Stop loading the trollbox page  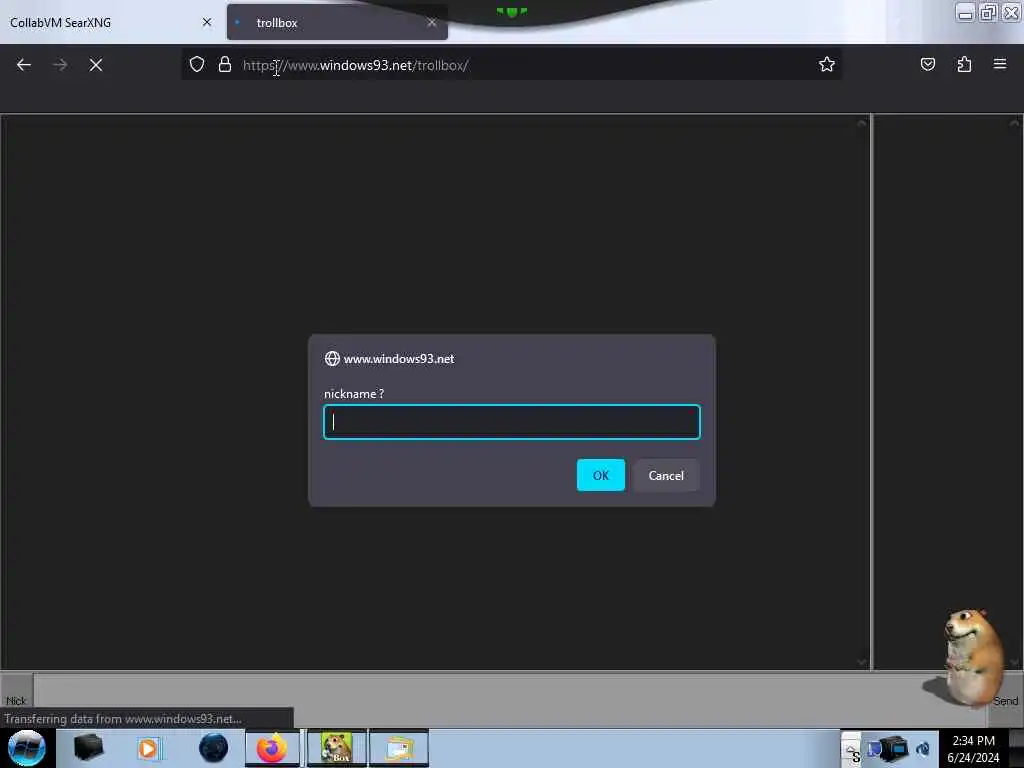[x=96, y=65]
